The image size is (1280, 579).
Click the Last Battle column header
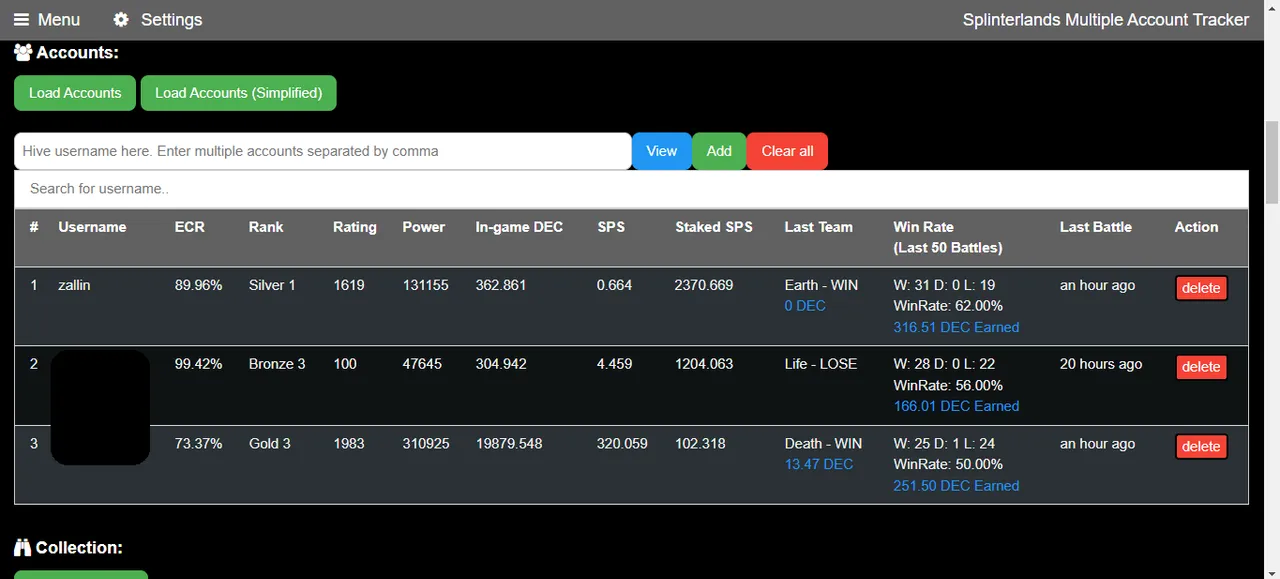tap(1095, 227)
